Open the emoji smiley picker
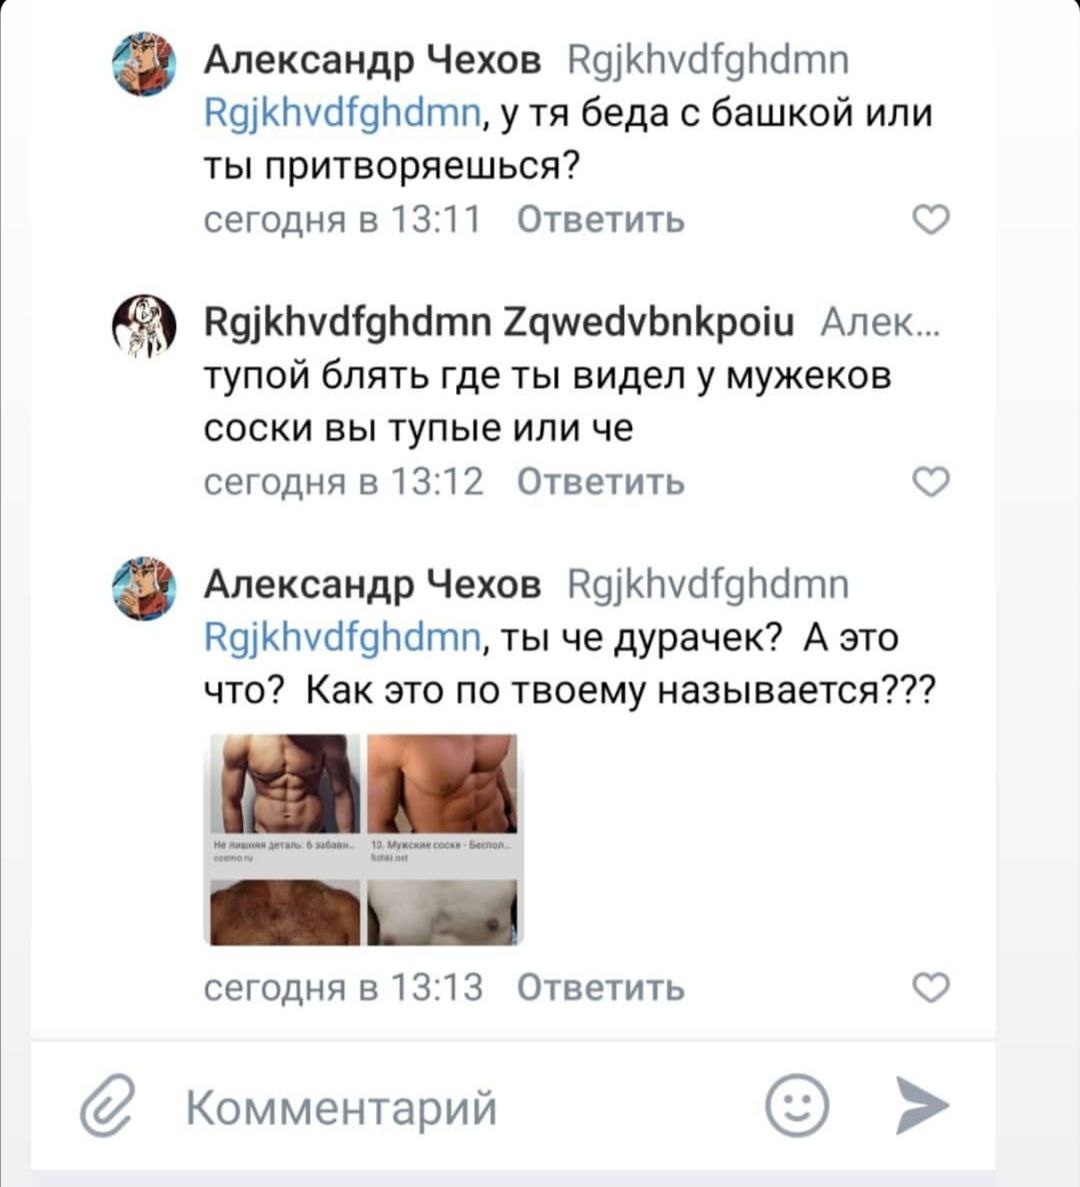 [797, 1105]
